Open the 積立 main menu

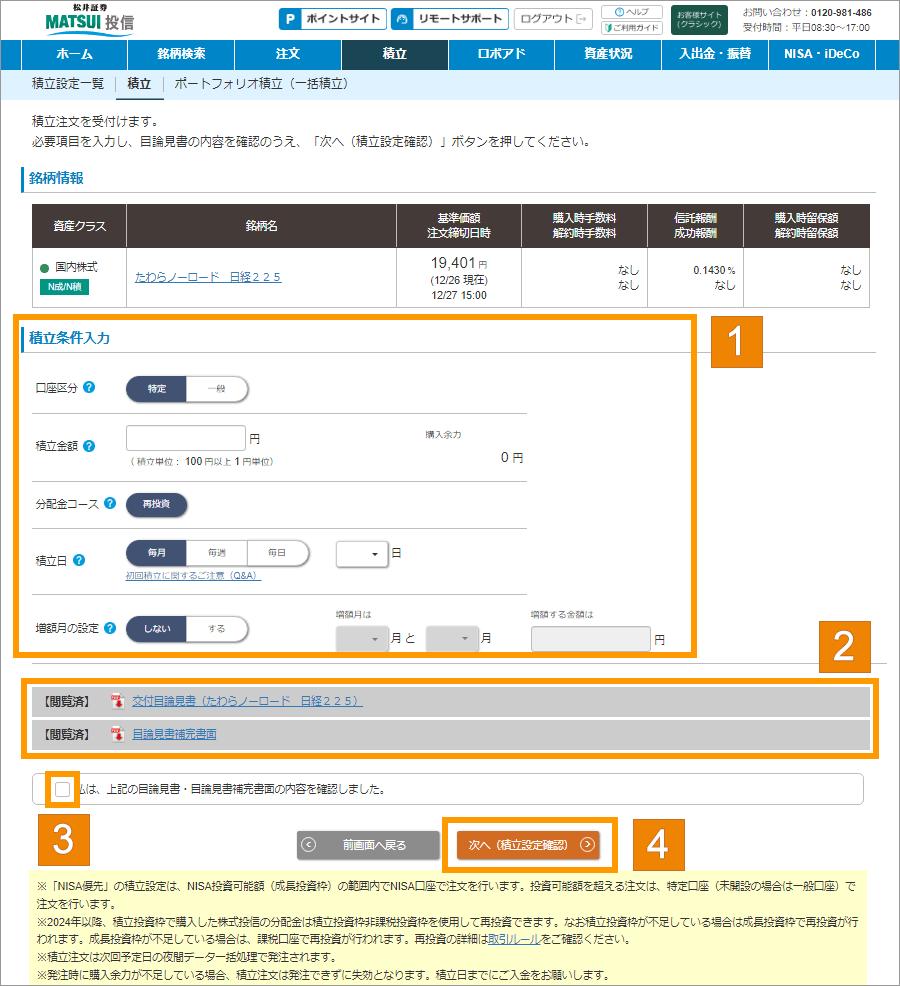(x=395, y=54)
